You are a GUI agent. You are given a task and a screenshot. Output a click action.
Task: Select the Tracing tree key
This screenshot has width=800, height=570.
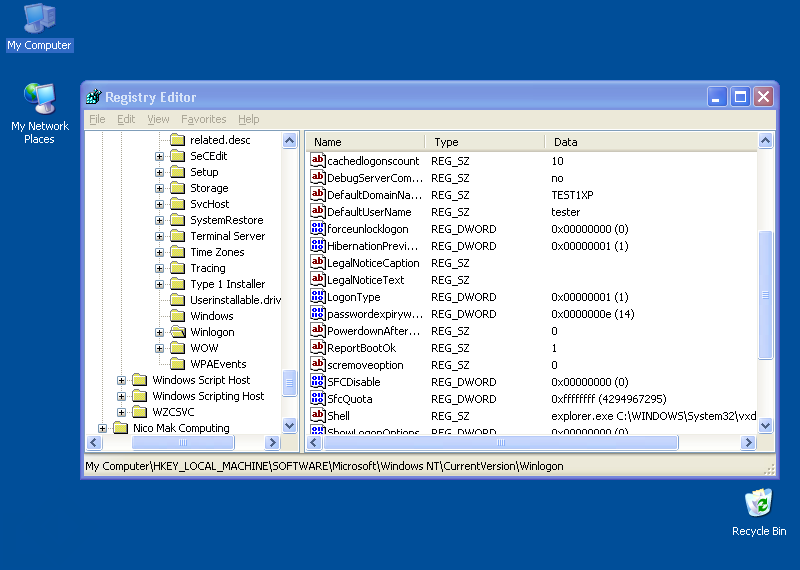[x=208, y=268]
